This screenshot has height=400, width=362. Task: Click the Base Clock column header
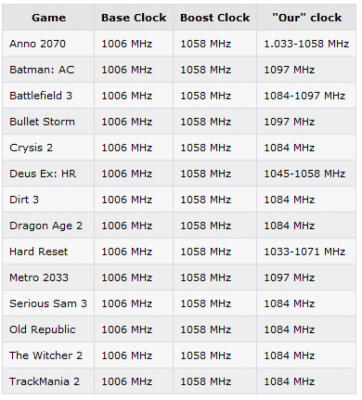click(134, 18)
